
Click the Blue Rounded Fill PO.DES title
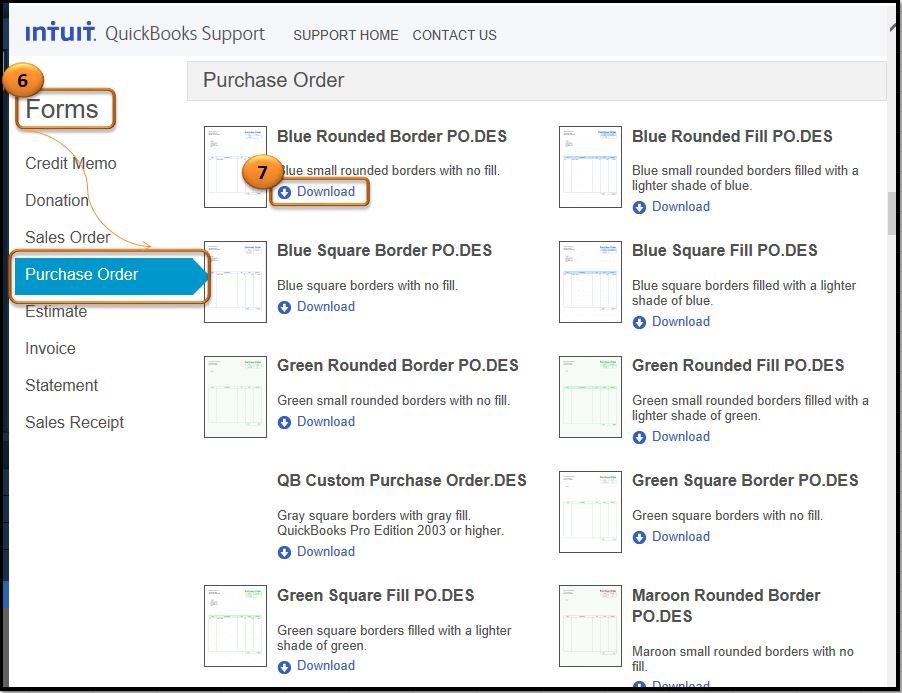(x=732, y=136)
